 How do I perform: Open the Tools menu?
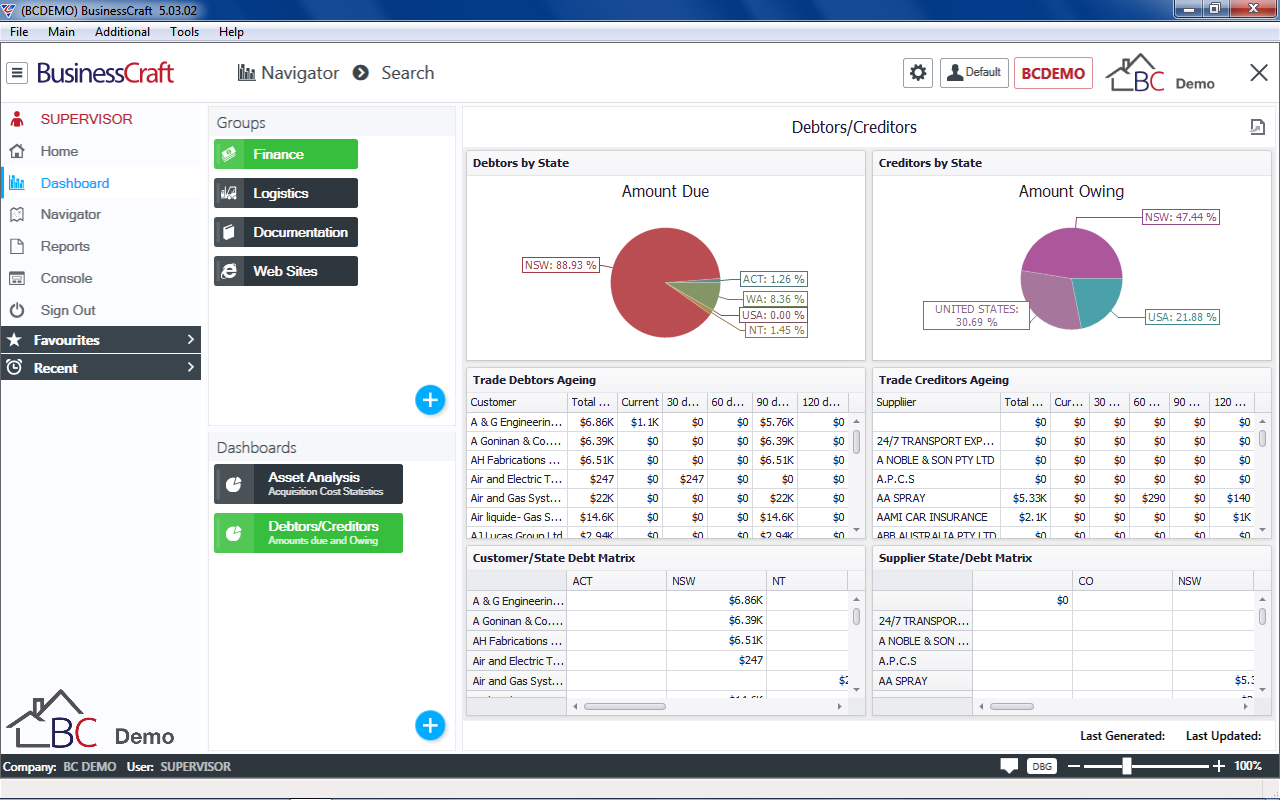[x=184, y=32]
